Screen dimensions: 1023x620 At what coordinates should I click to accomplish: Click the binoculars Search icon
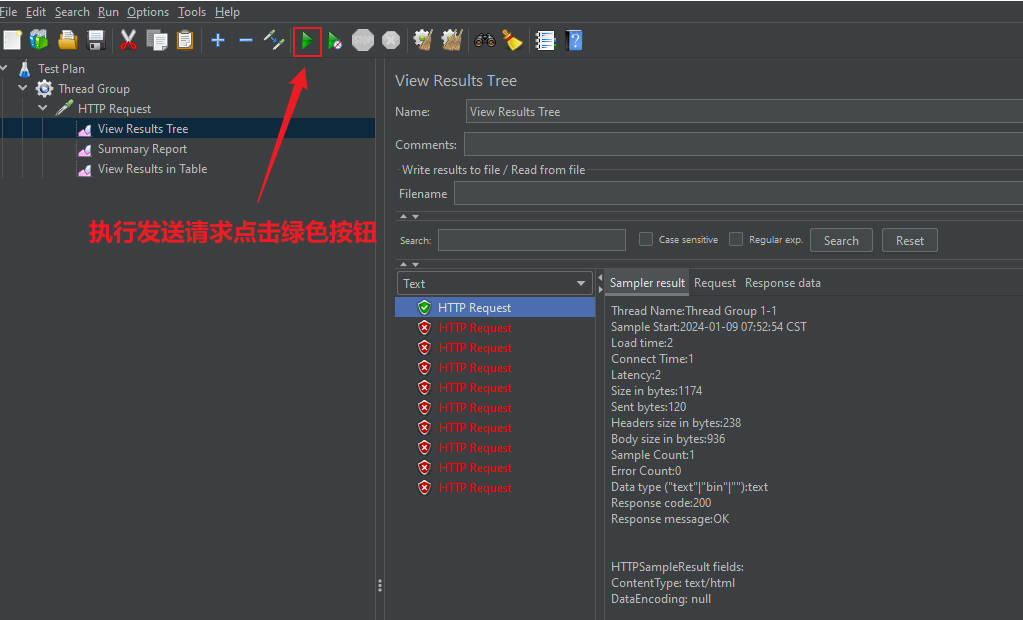[x=485, y=40]
